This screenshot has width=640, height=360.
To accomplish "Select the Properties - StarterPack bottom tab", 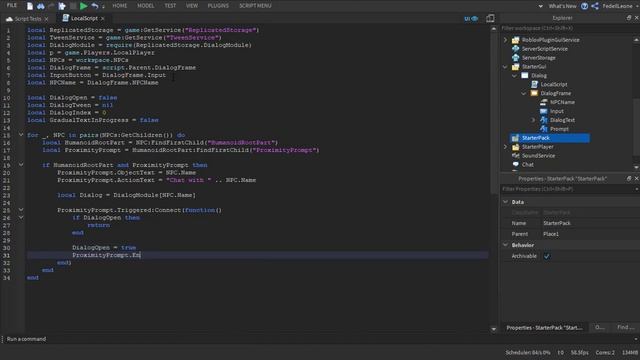I will (x=544, y=328).
